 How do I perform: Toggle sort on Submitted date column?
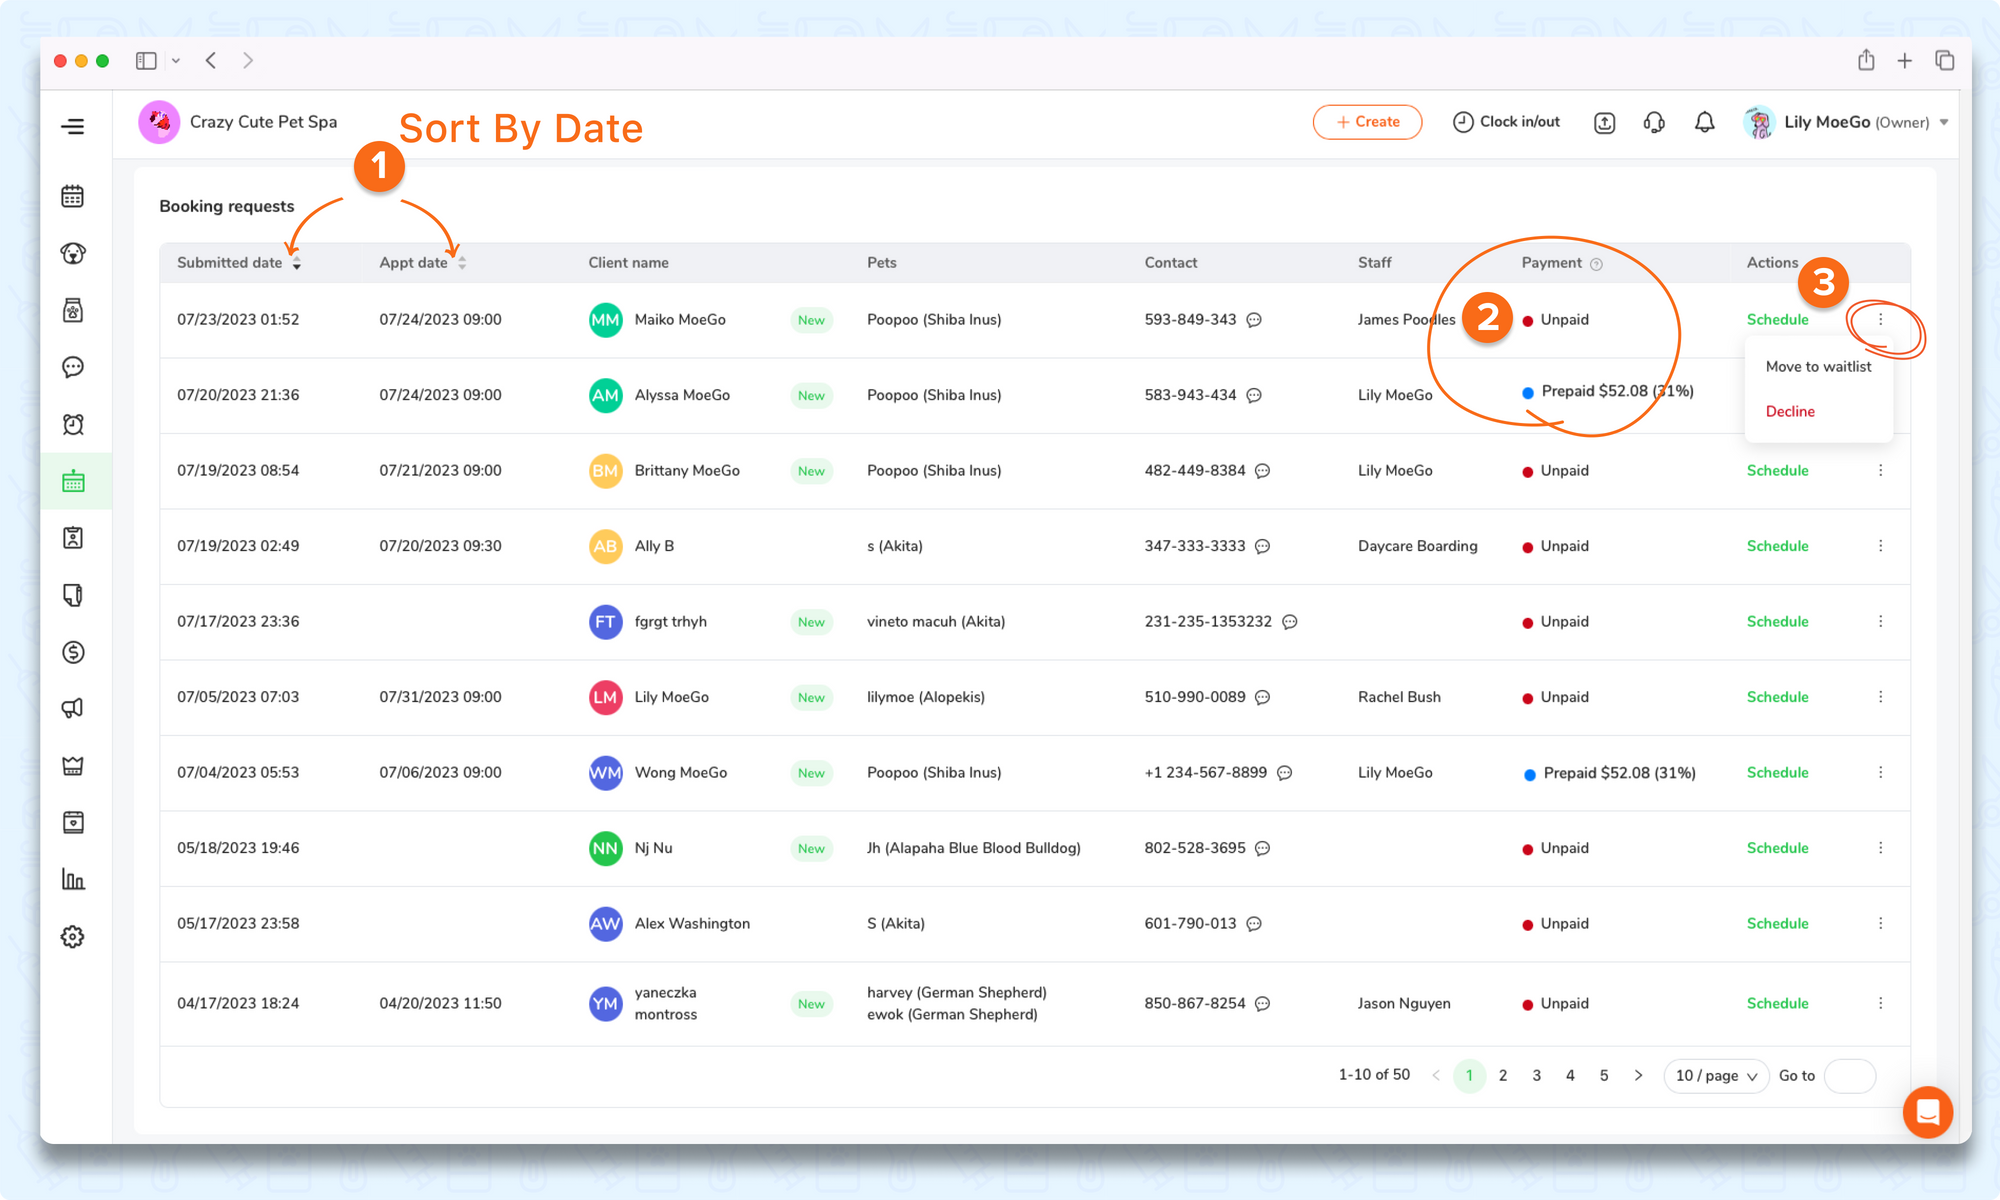296,263
